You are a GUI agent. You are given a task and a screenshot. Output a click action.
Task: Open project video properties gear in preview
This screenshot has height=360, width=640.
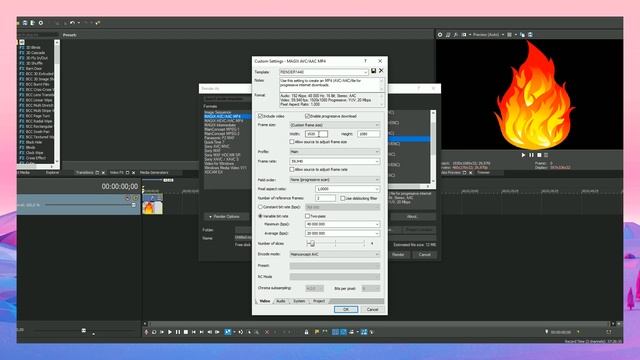point(440,35)
